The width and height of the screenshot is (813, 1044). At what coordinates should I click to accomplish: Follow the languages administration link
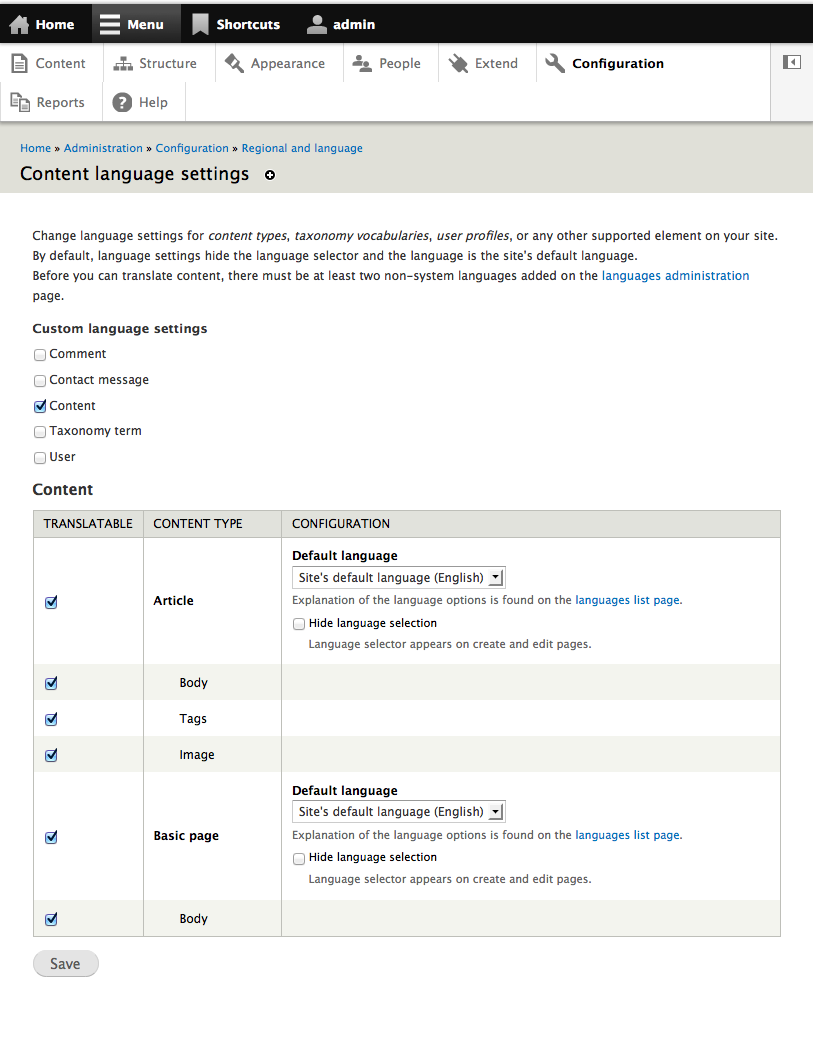coord(675,275)
